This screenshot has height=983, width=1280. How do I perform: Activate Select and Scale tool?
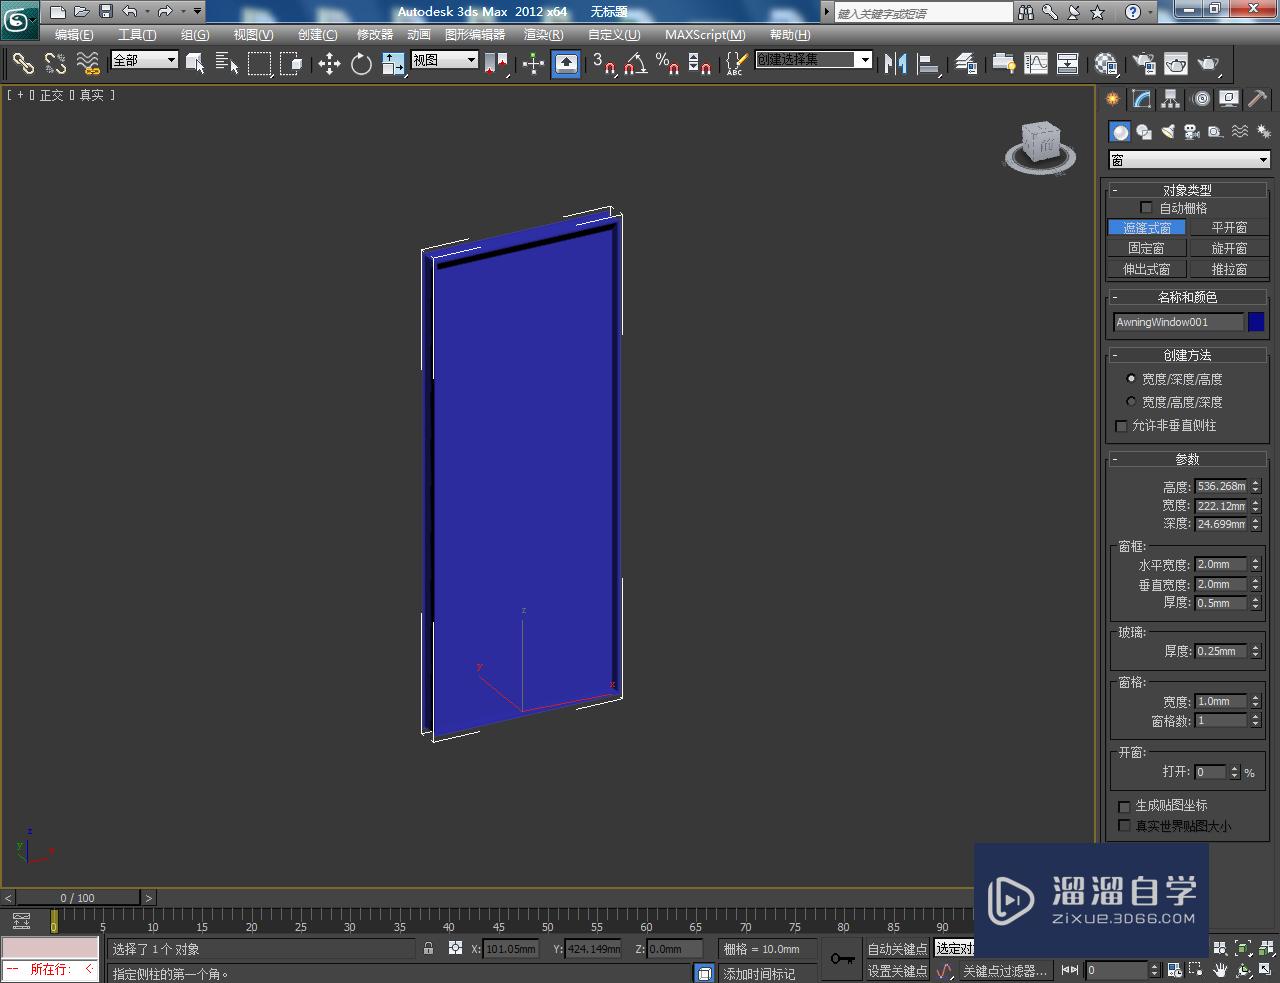(x=394, y=64)
